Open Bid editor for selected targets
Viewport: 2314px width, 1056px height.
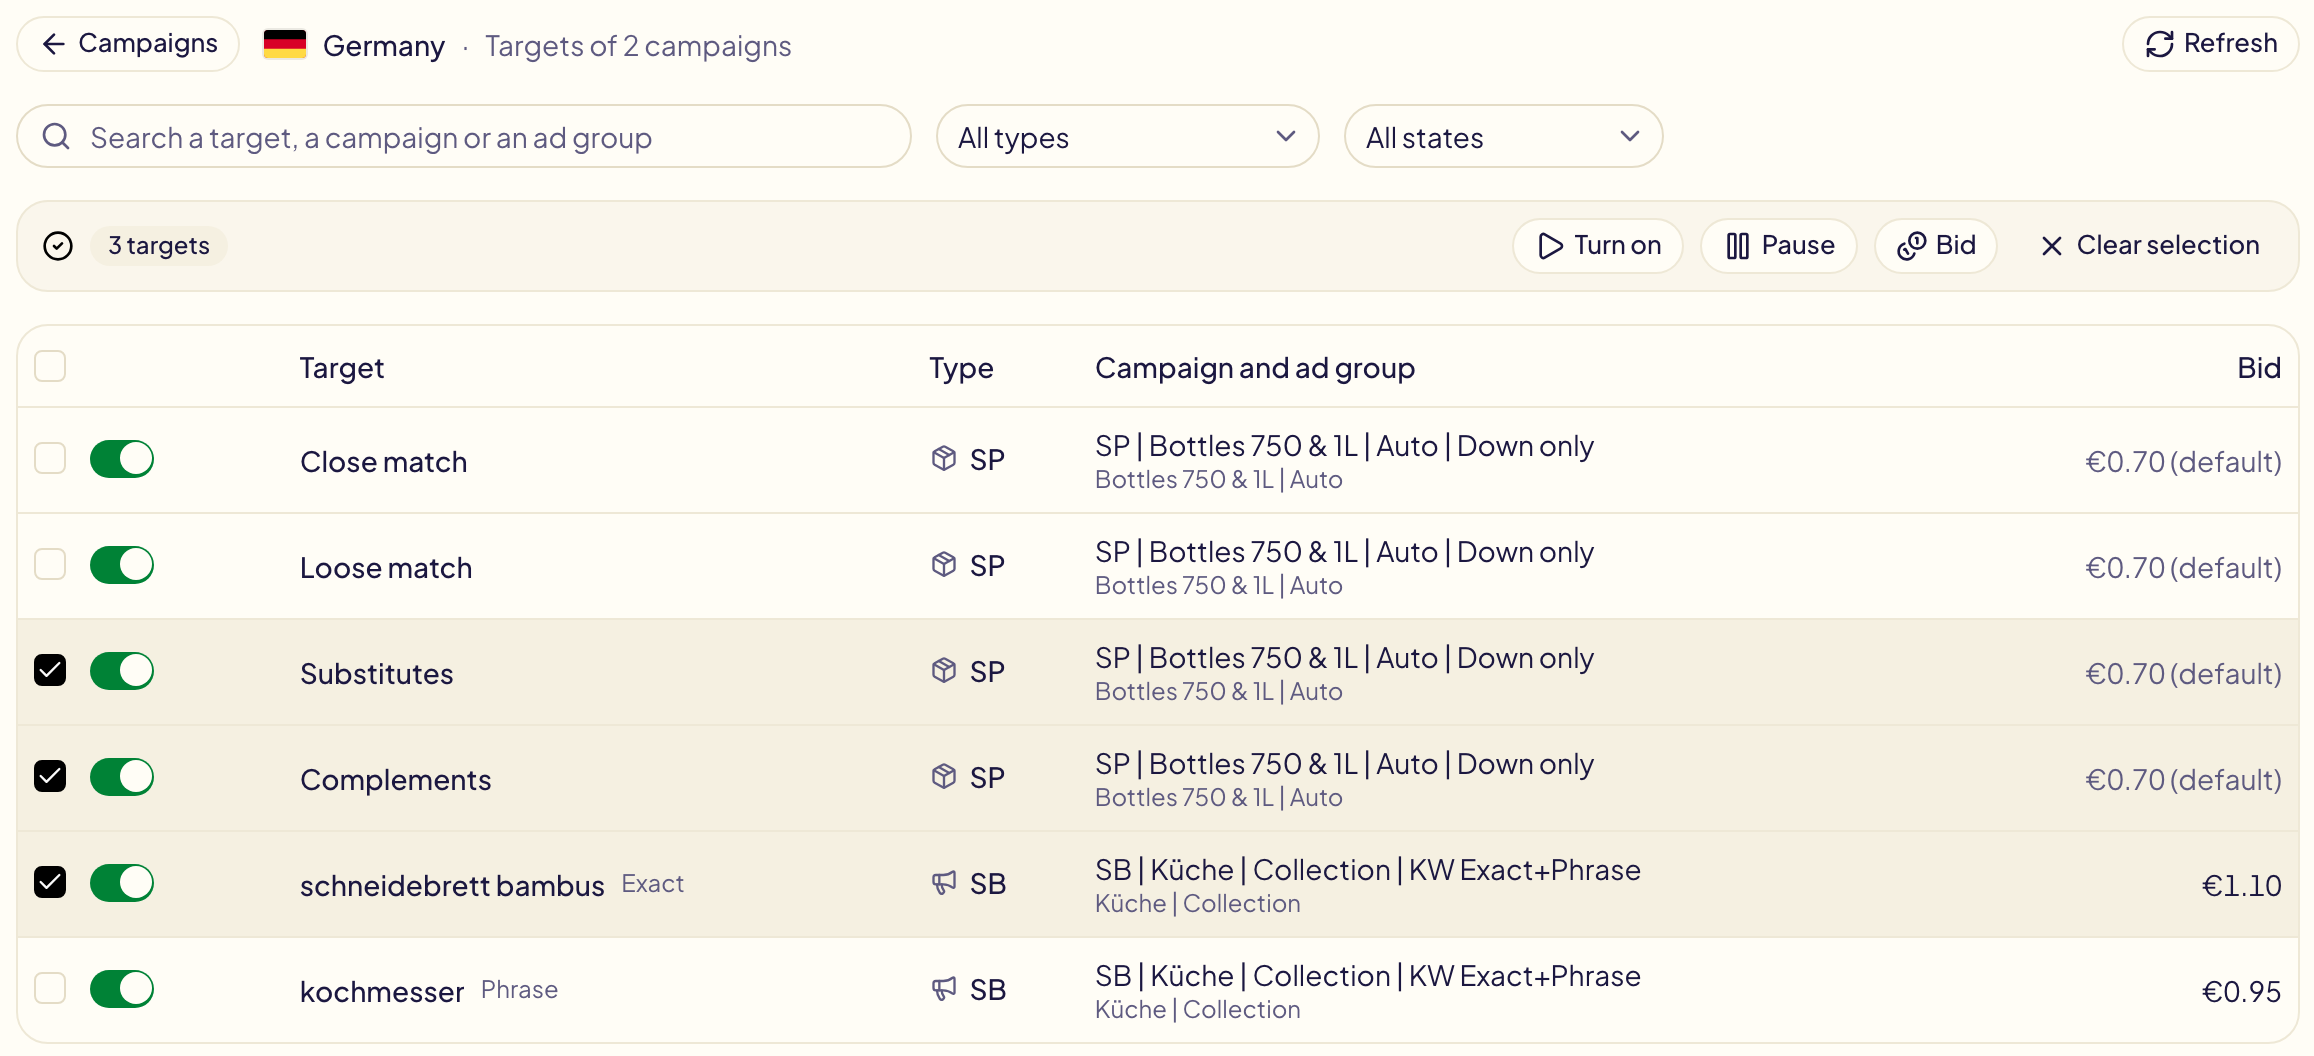(x=1936, y=246)
